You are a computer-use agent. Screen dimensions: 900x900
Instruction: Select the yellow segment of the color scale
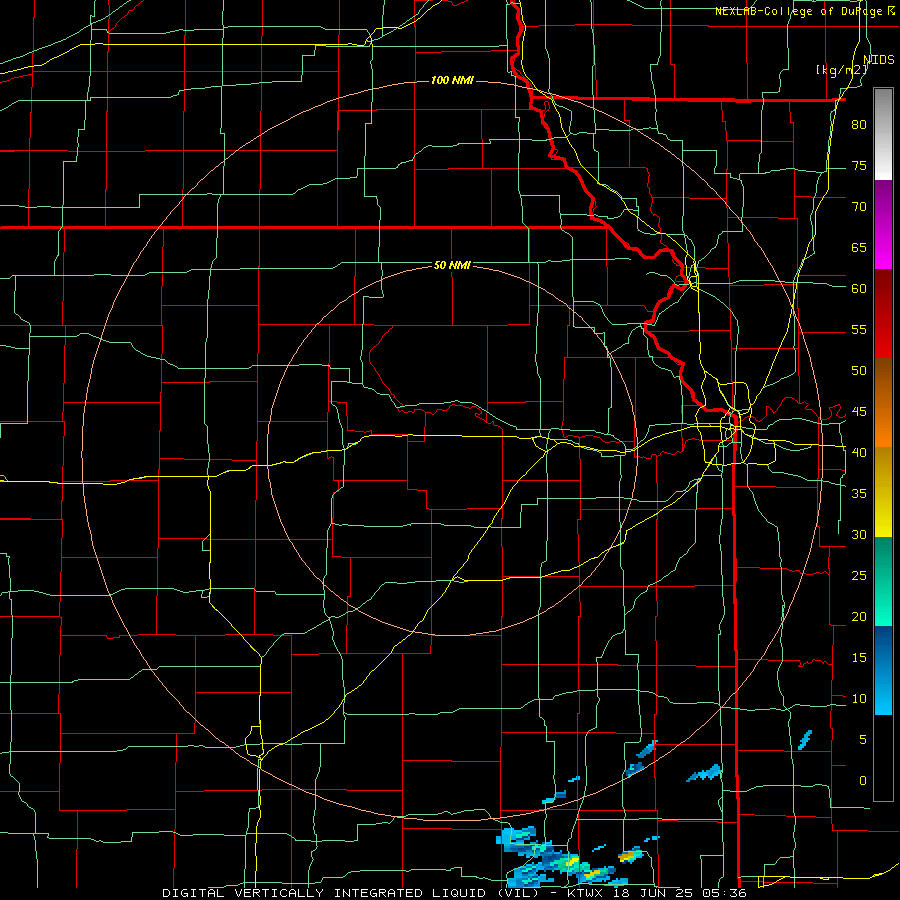(883, 491)
